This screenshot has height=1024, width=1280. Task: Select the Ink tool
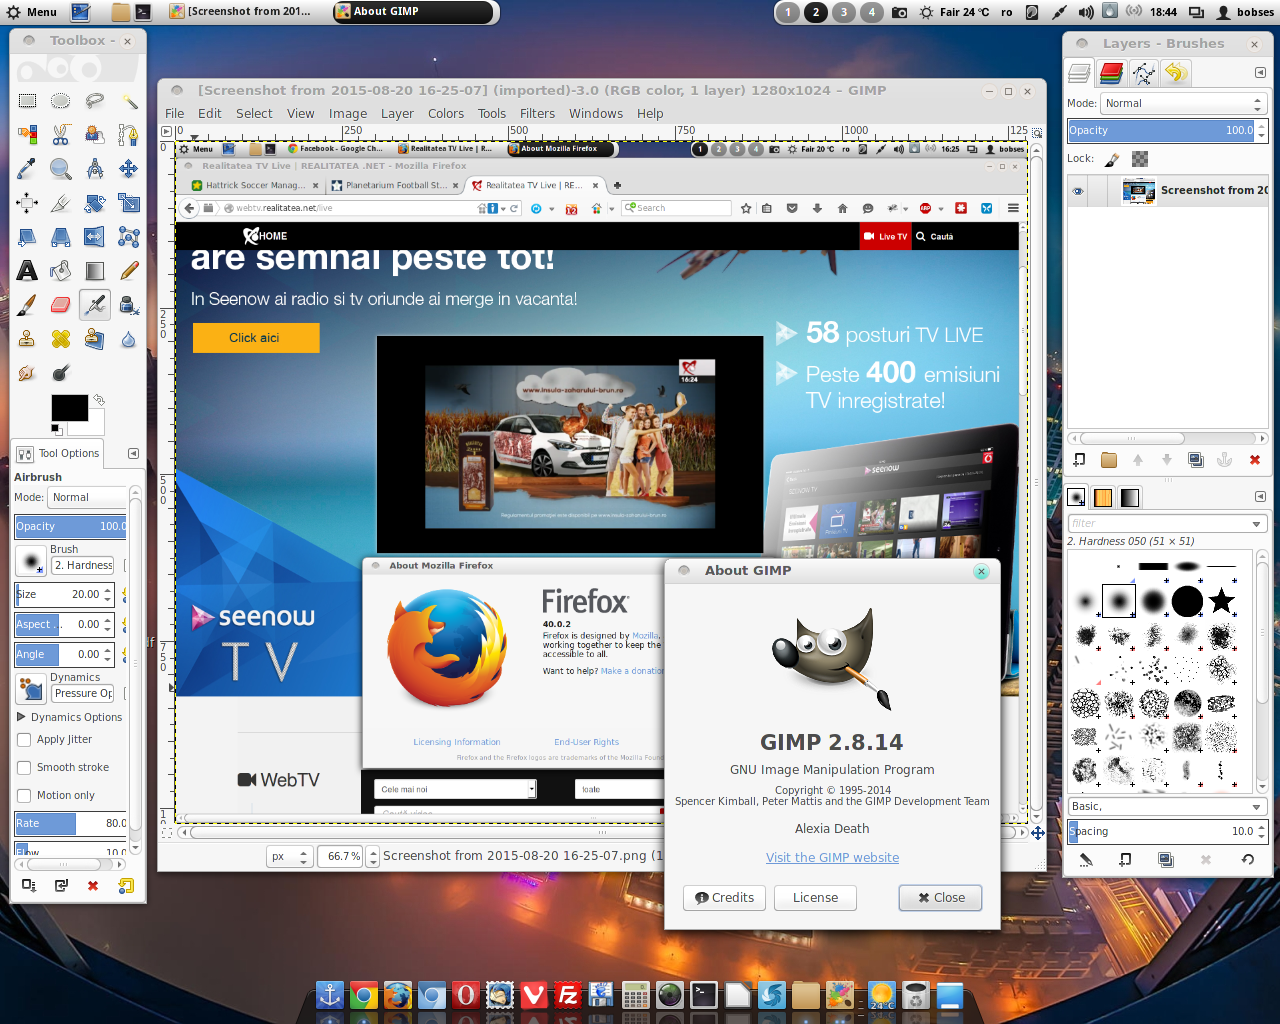129,305
